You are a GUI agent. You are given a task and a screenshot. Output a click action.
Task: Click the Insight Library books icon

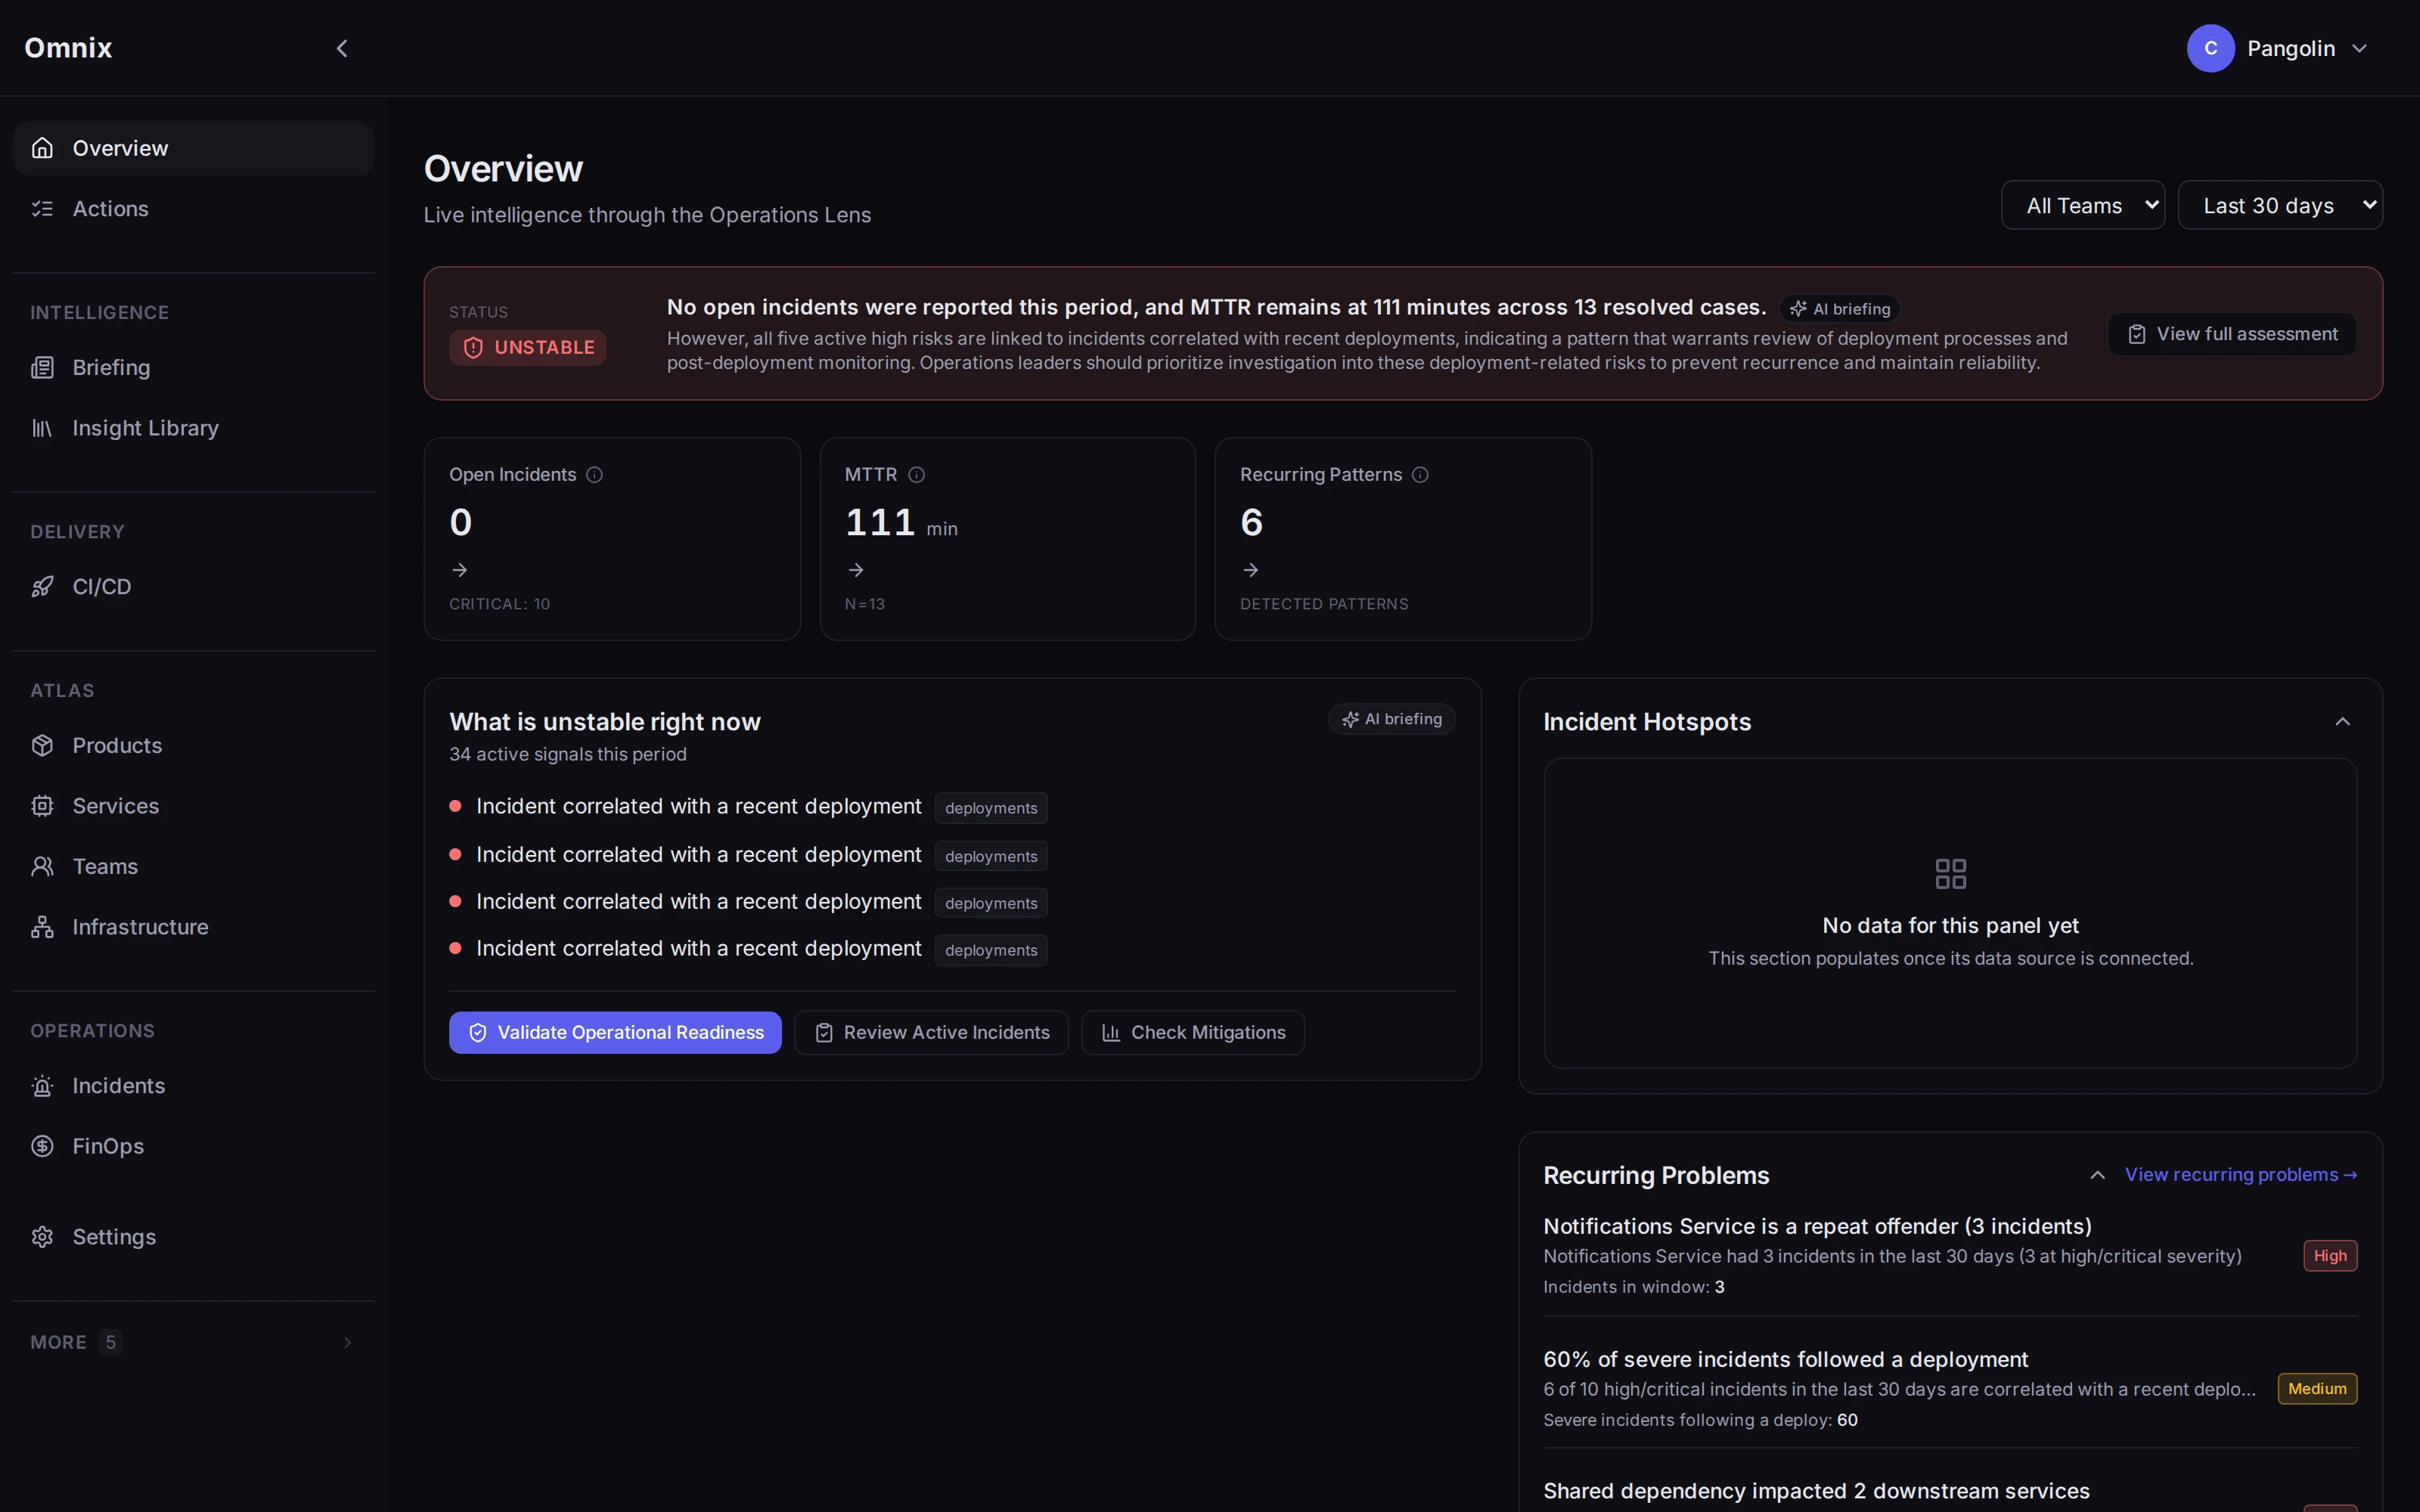[x=42, y=428]
